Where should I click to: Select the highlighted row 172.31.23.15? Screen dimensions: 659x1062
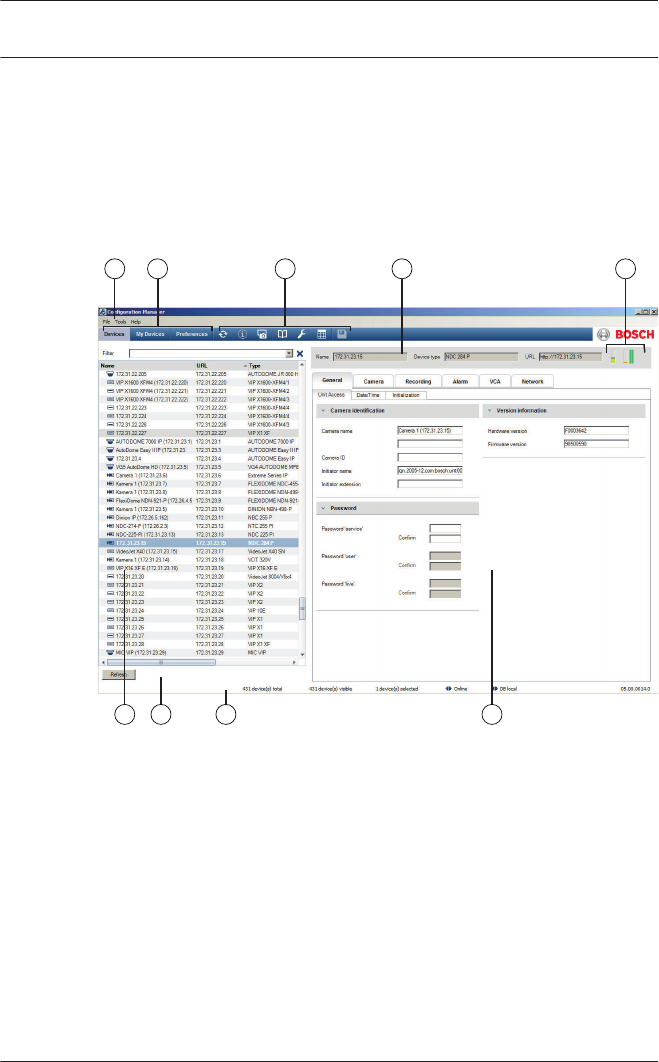click(x=199, y=543)
